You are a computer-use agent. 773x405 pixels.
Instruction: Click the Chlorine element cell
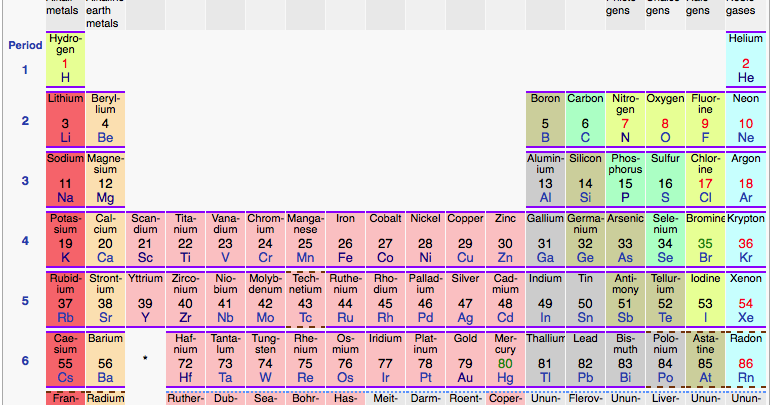705,179
